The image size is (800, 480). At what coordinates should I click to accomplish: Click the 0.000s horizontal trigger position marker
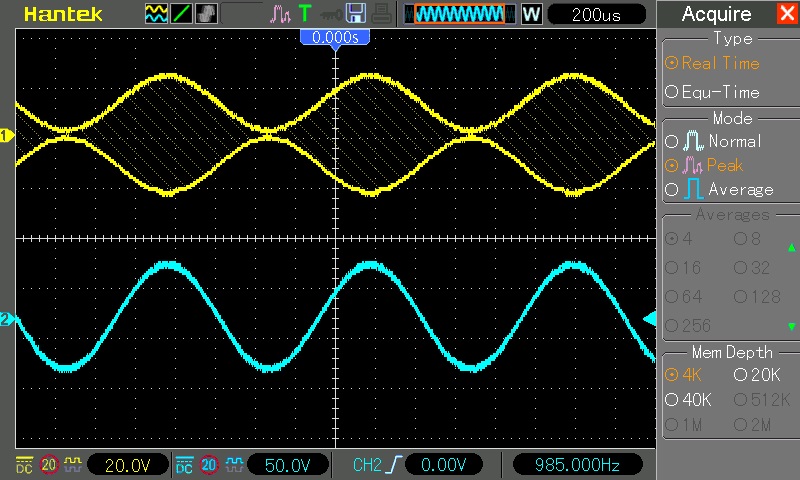click(x=336, y=37)
